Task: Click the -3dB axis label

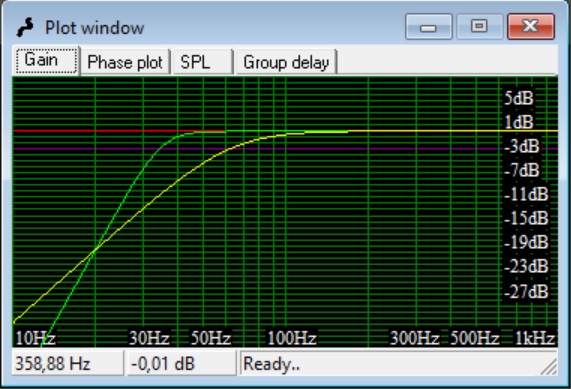Action: 522,146
